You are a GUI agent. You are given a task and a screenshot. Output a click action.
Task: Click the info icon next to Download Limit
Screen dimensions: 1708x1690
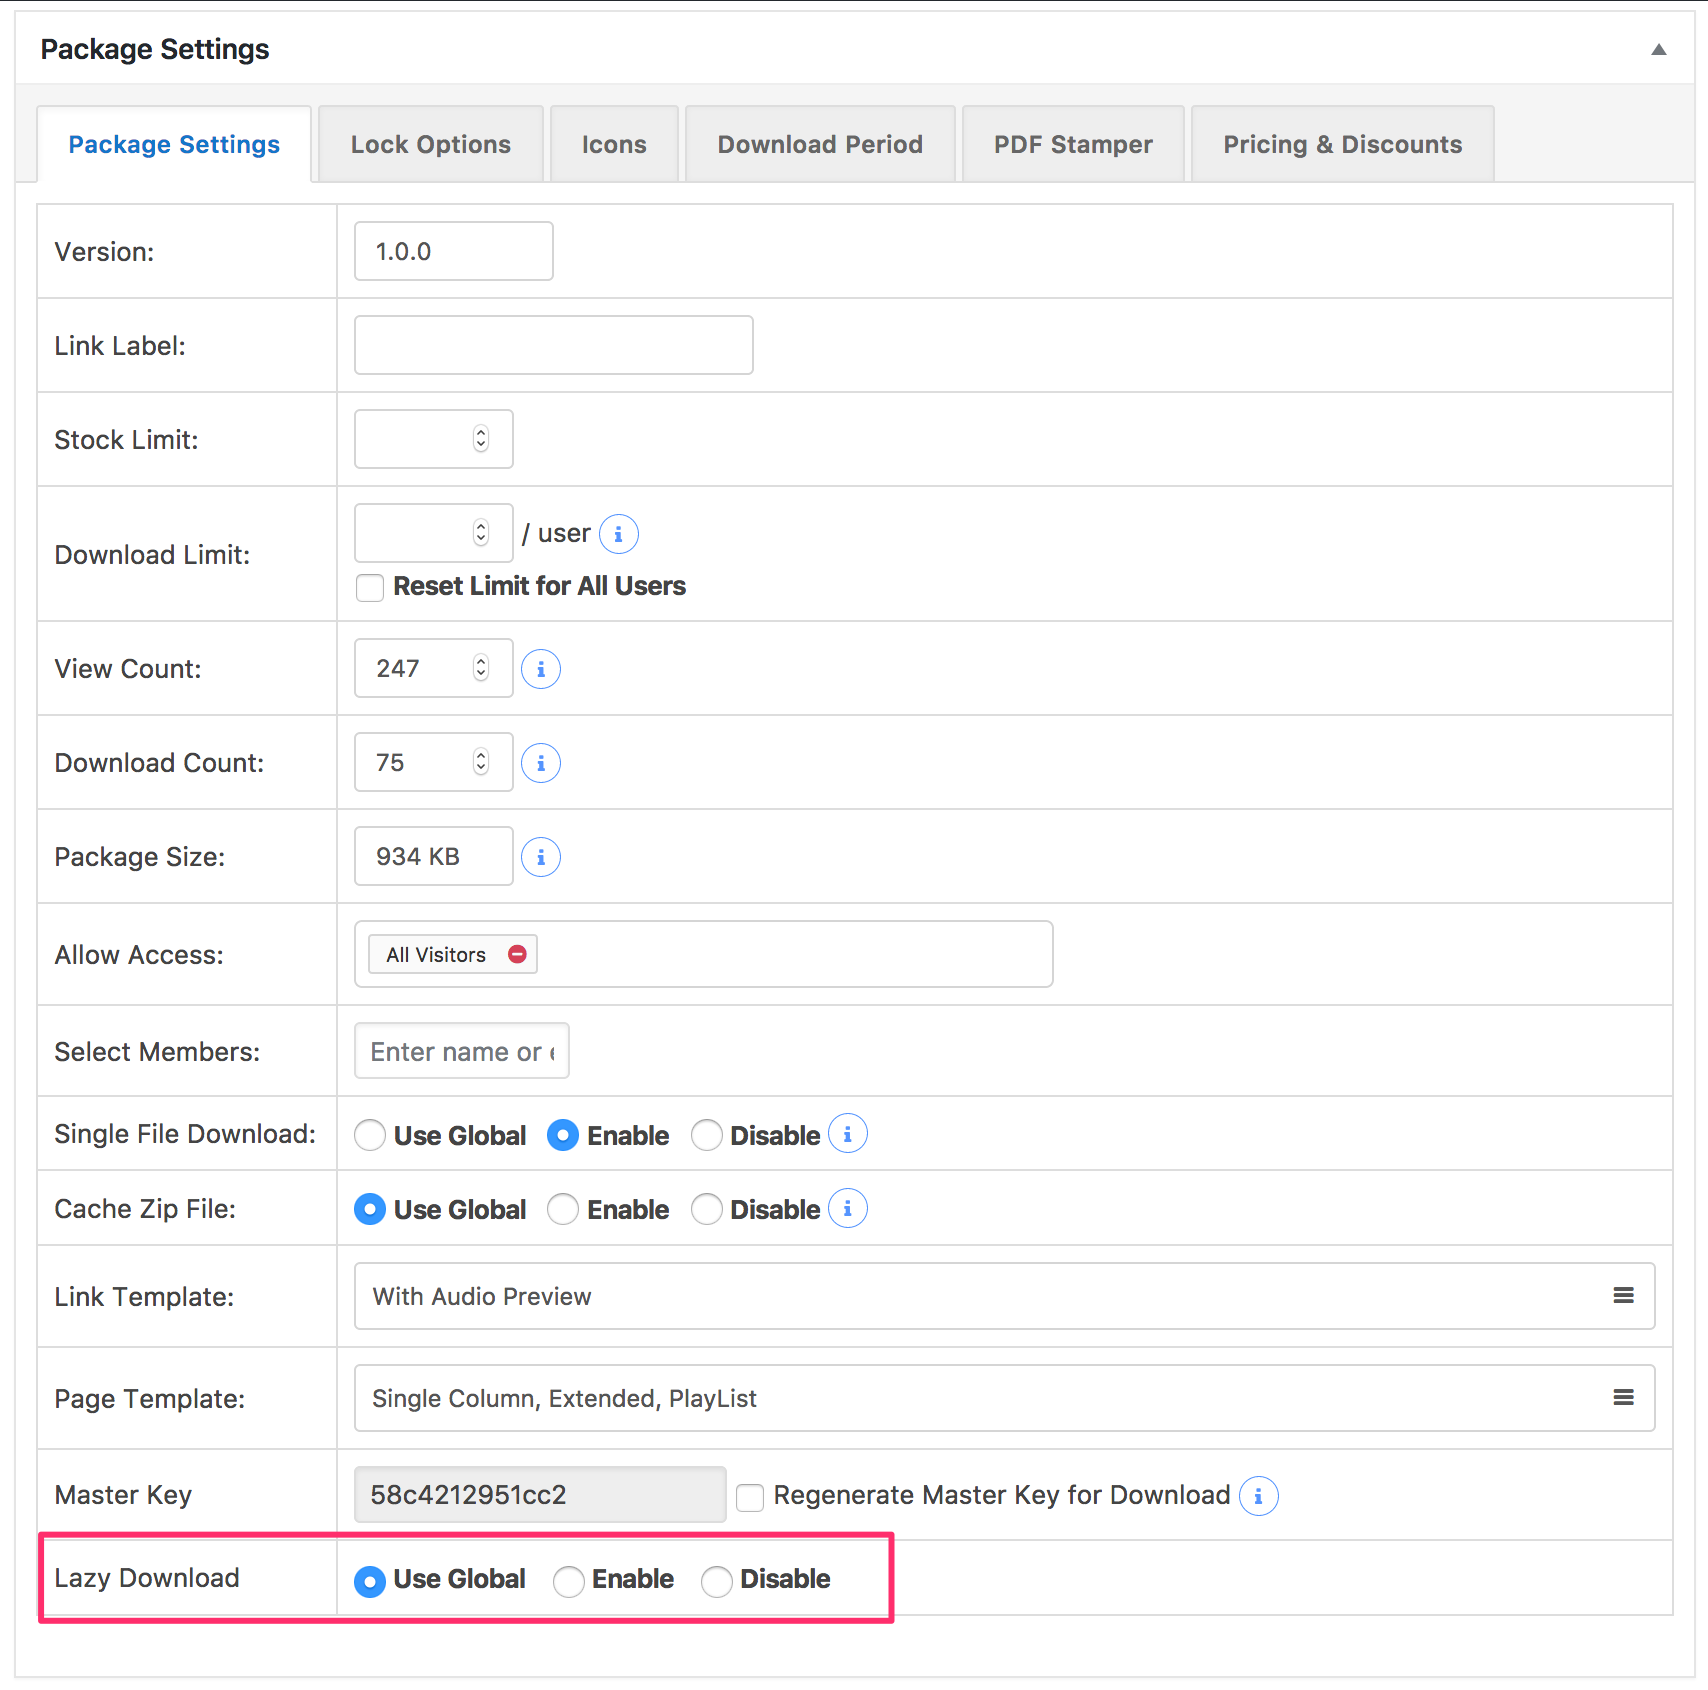coord(618,534)
